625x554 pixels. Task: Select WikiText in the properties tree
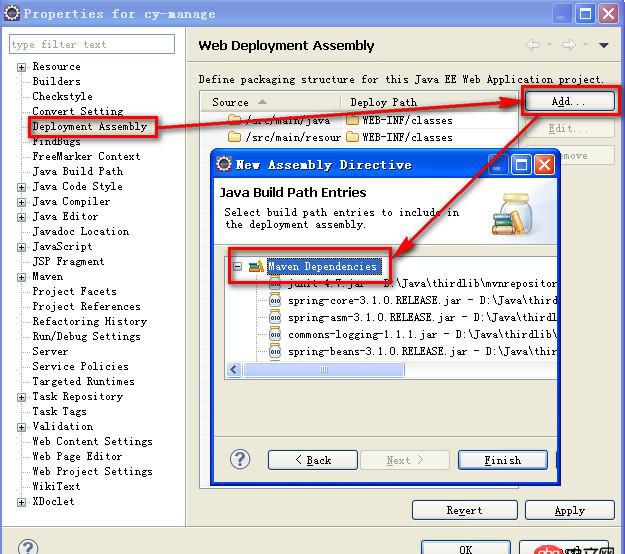click(56, 486)
